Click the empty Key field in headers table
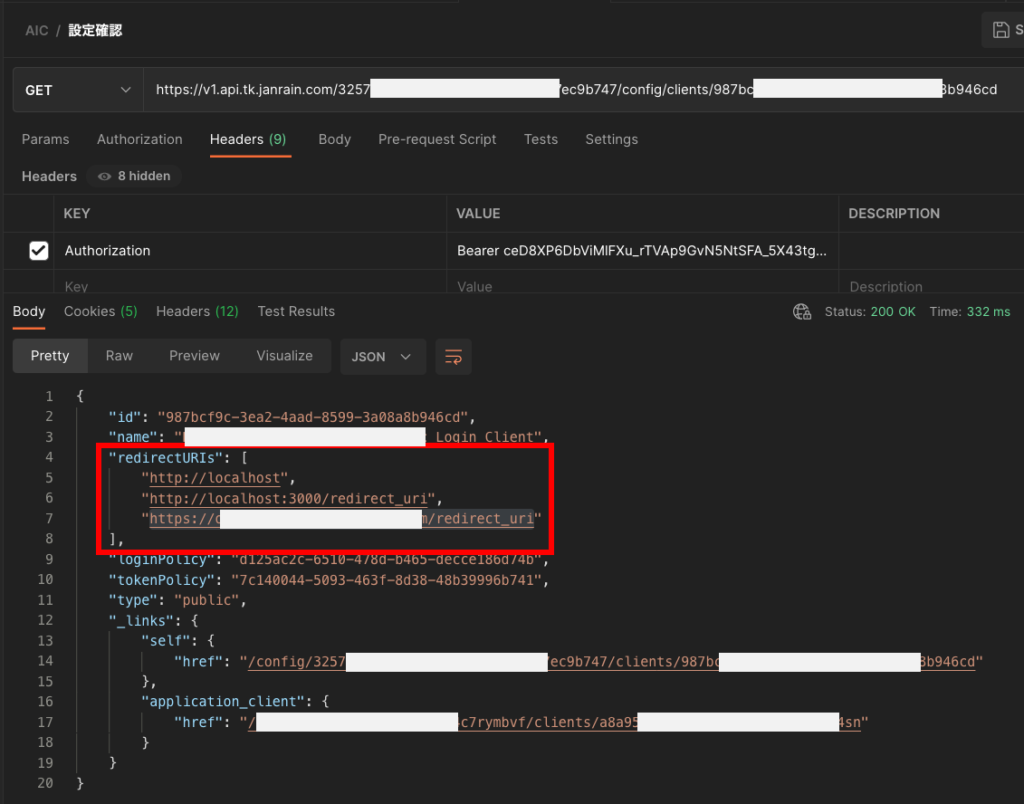1024x804 pixels. click(250, 287)
